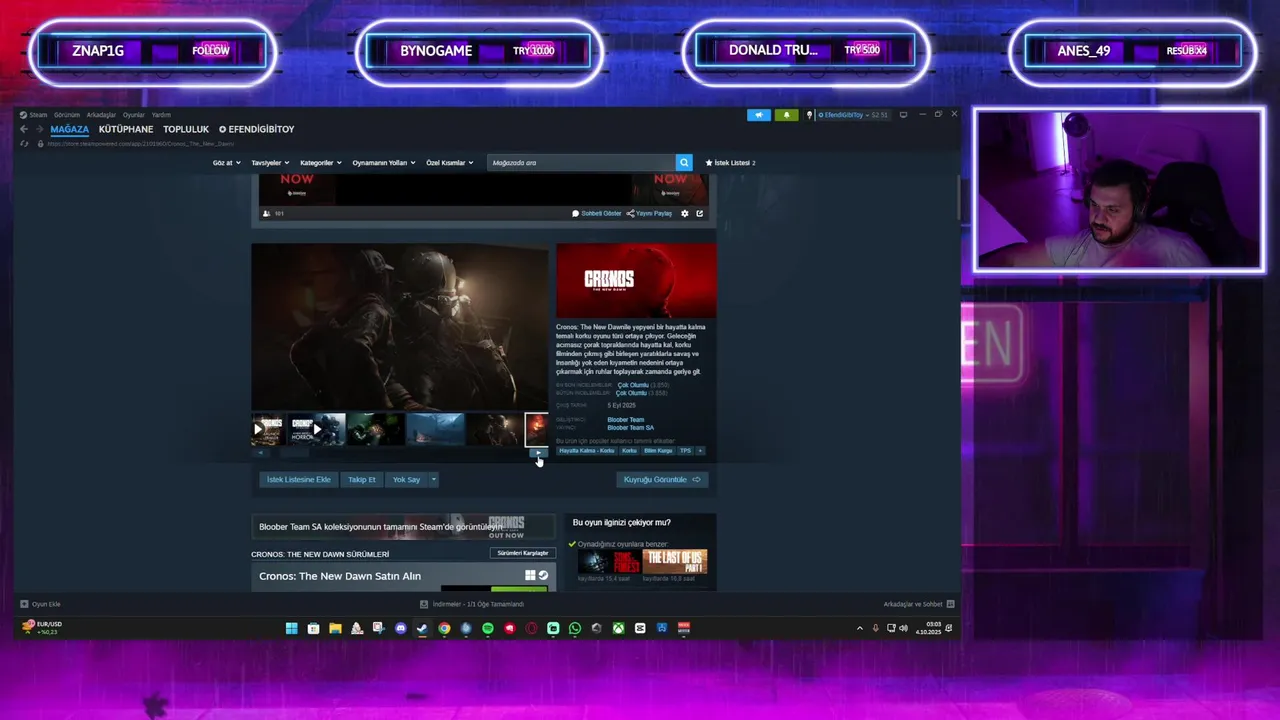Click Kuyruğu Görüntüle queue button
Screen dimensions: 1280x720
click(662, 479)
